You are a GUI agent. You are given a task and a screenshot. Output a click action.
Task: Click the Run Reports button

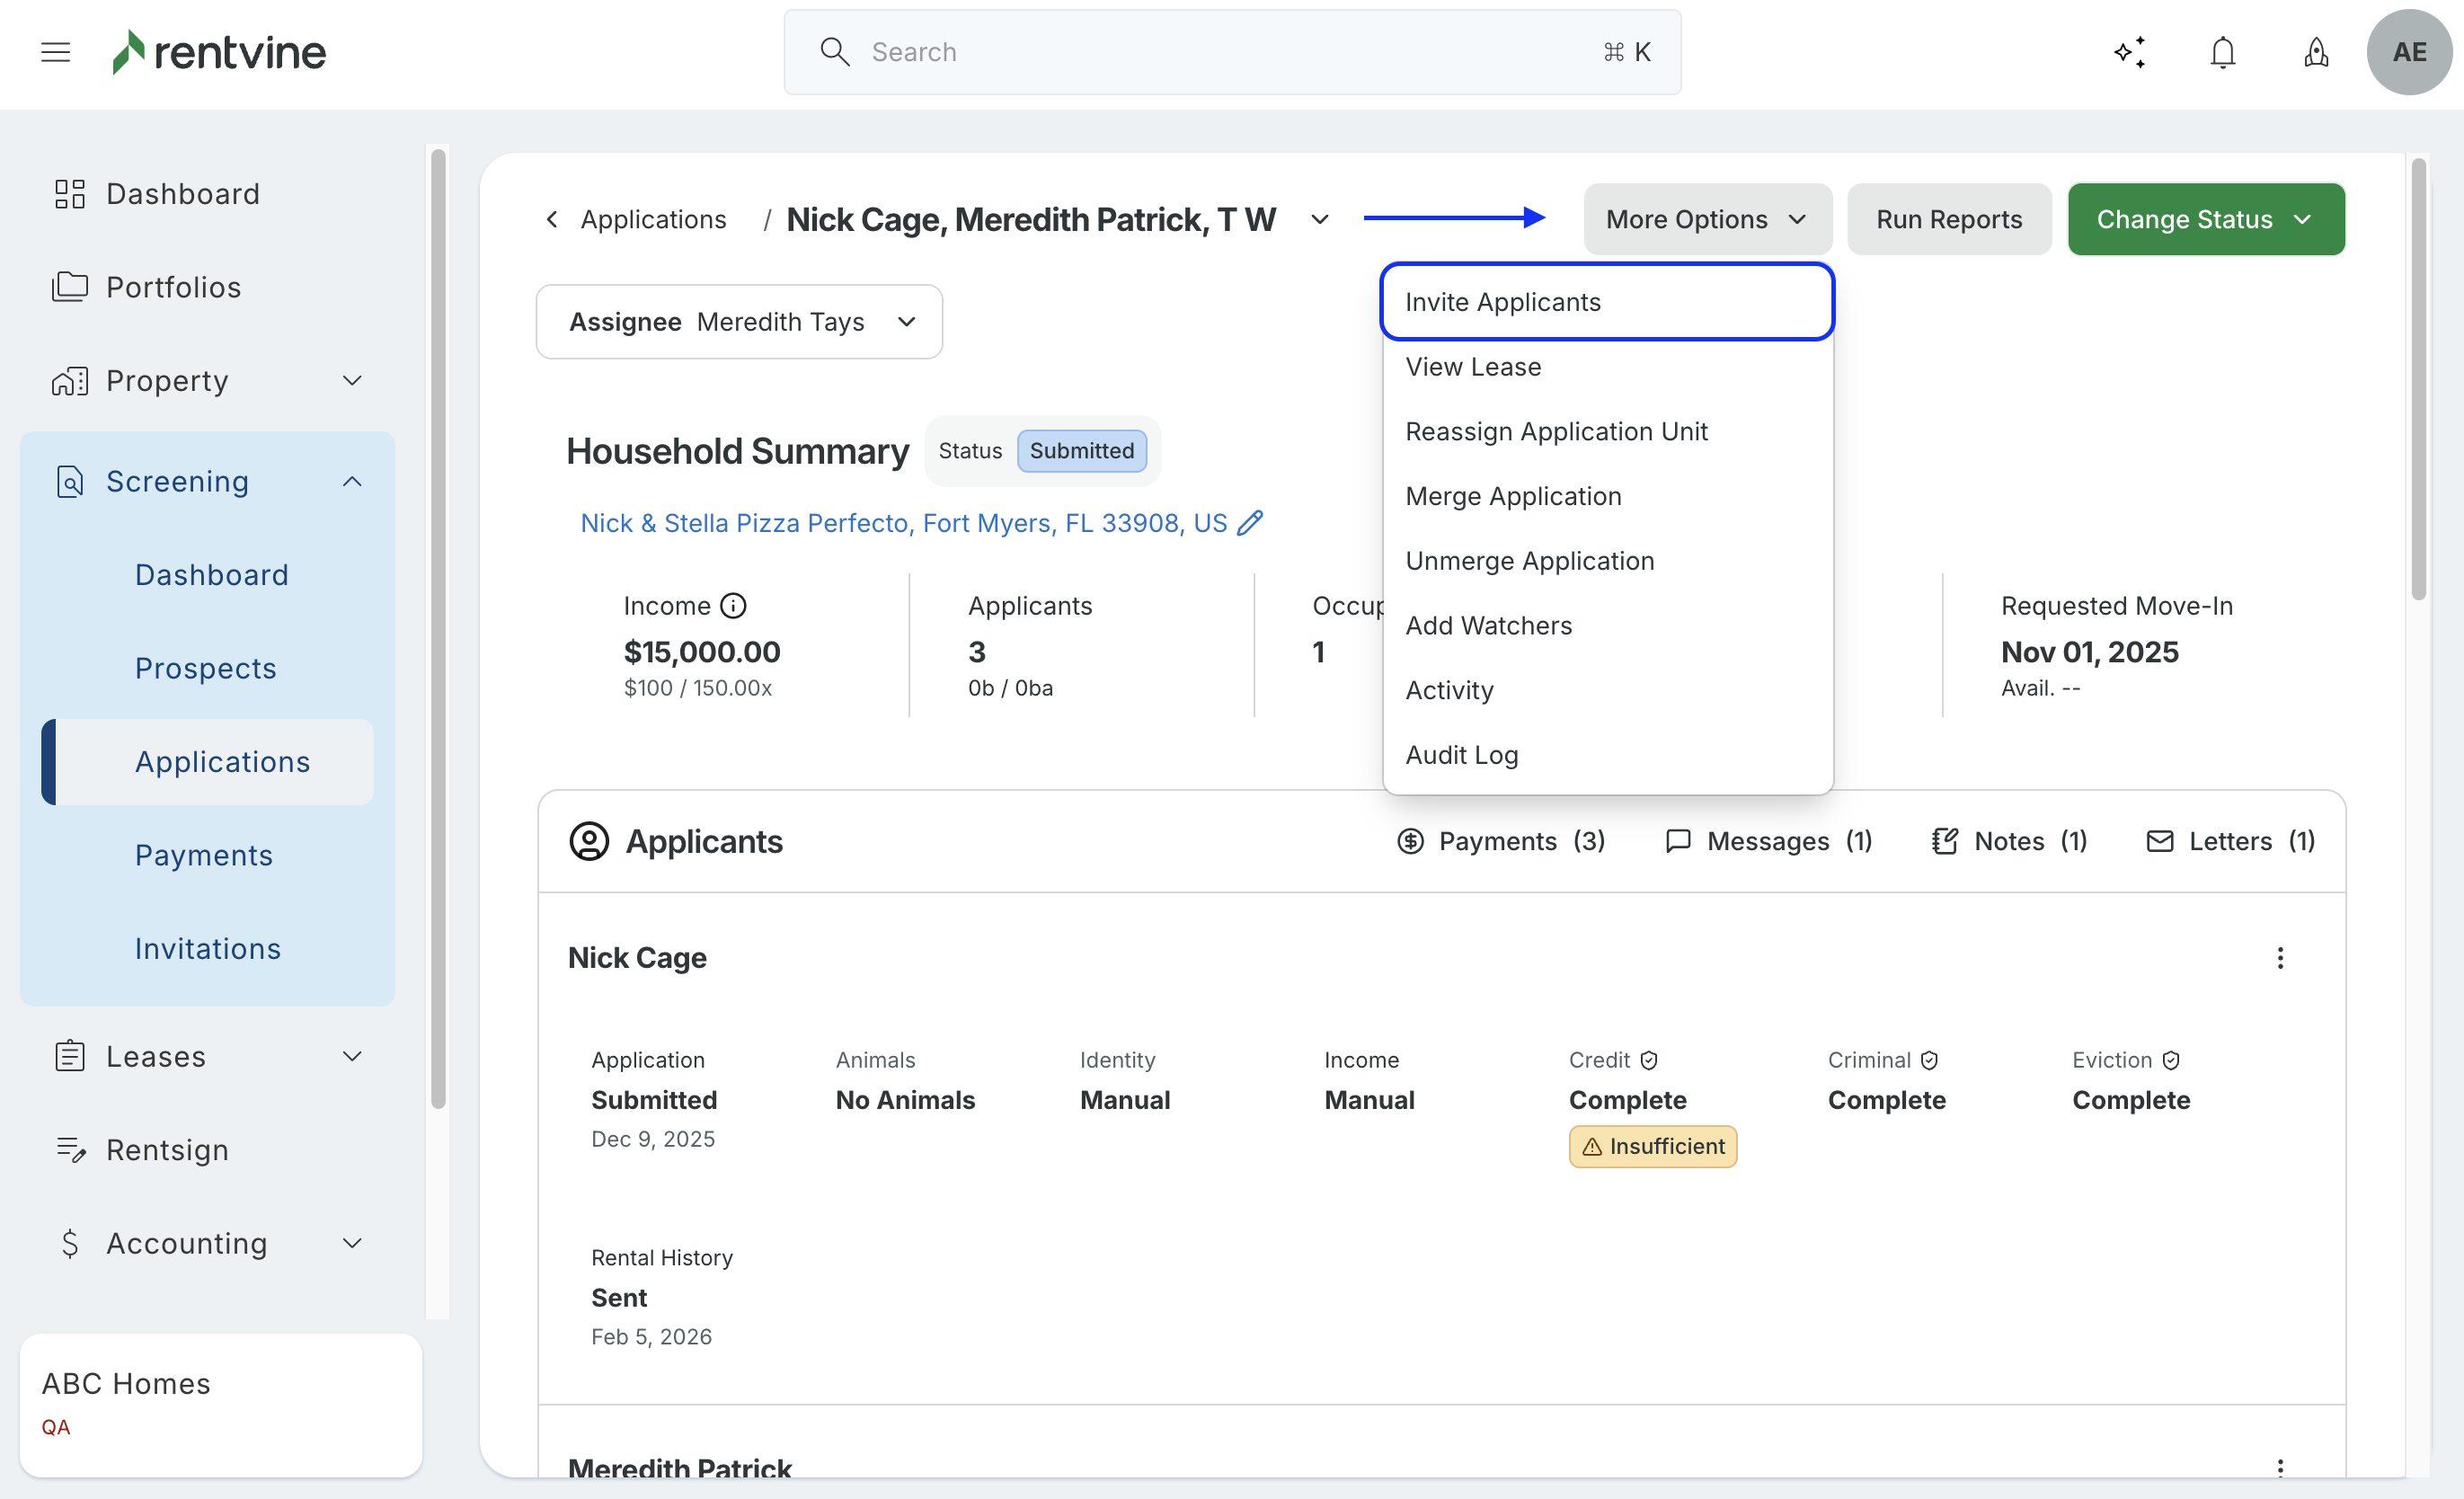(x=1948, y=219)
